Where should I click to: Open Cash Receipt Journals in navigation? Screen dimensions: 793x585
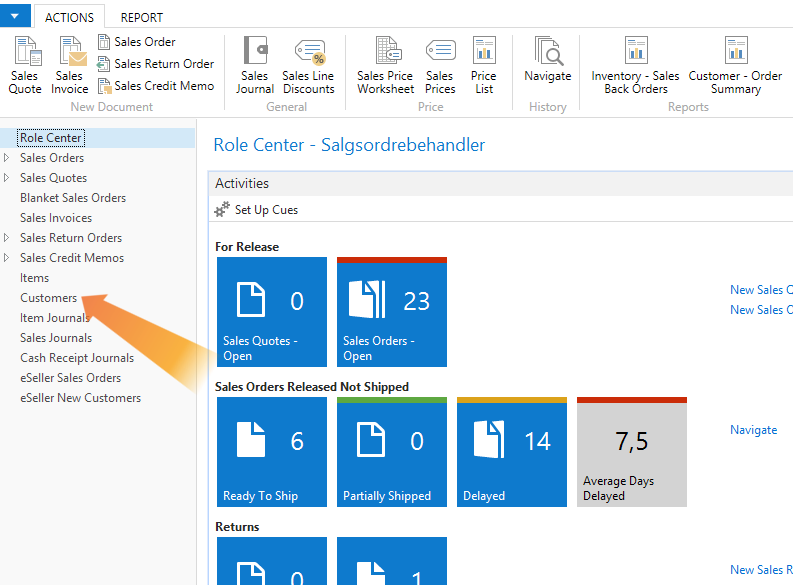pyautogui.click(x=77, y=358)
